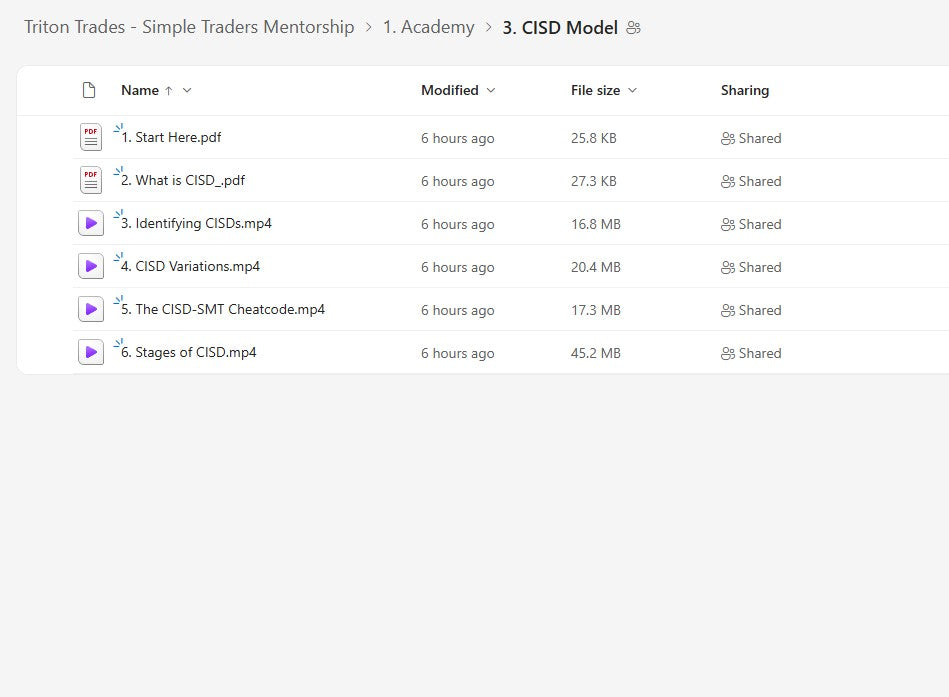Select the 3. CISD Model breadcrumb title

pos(560,28)
